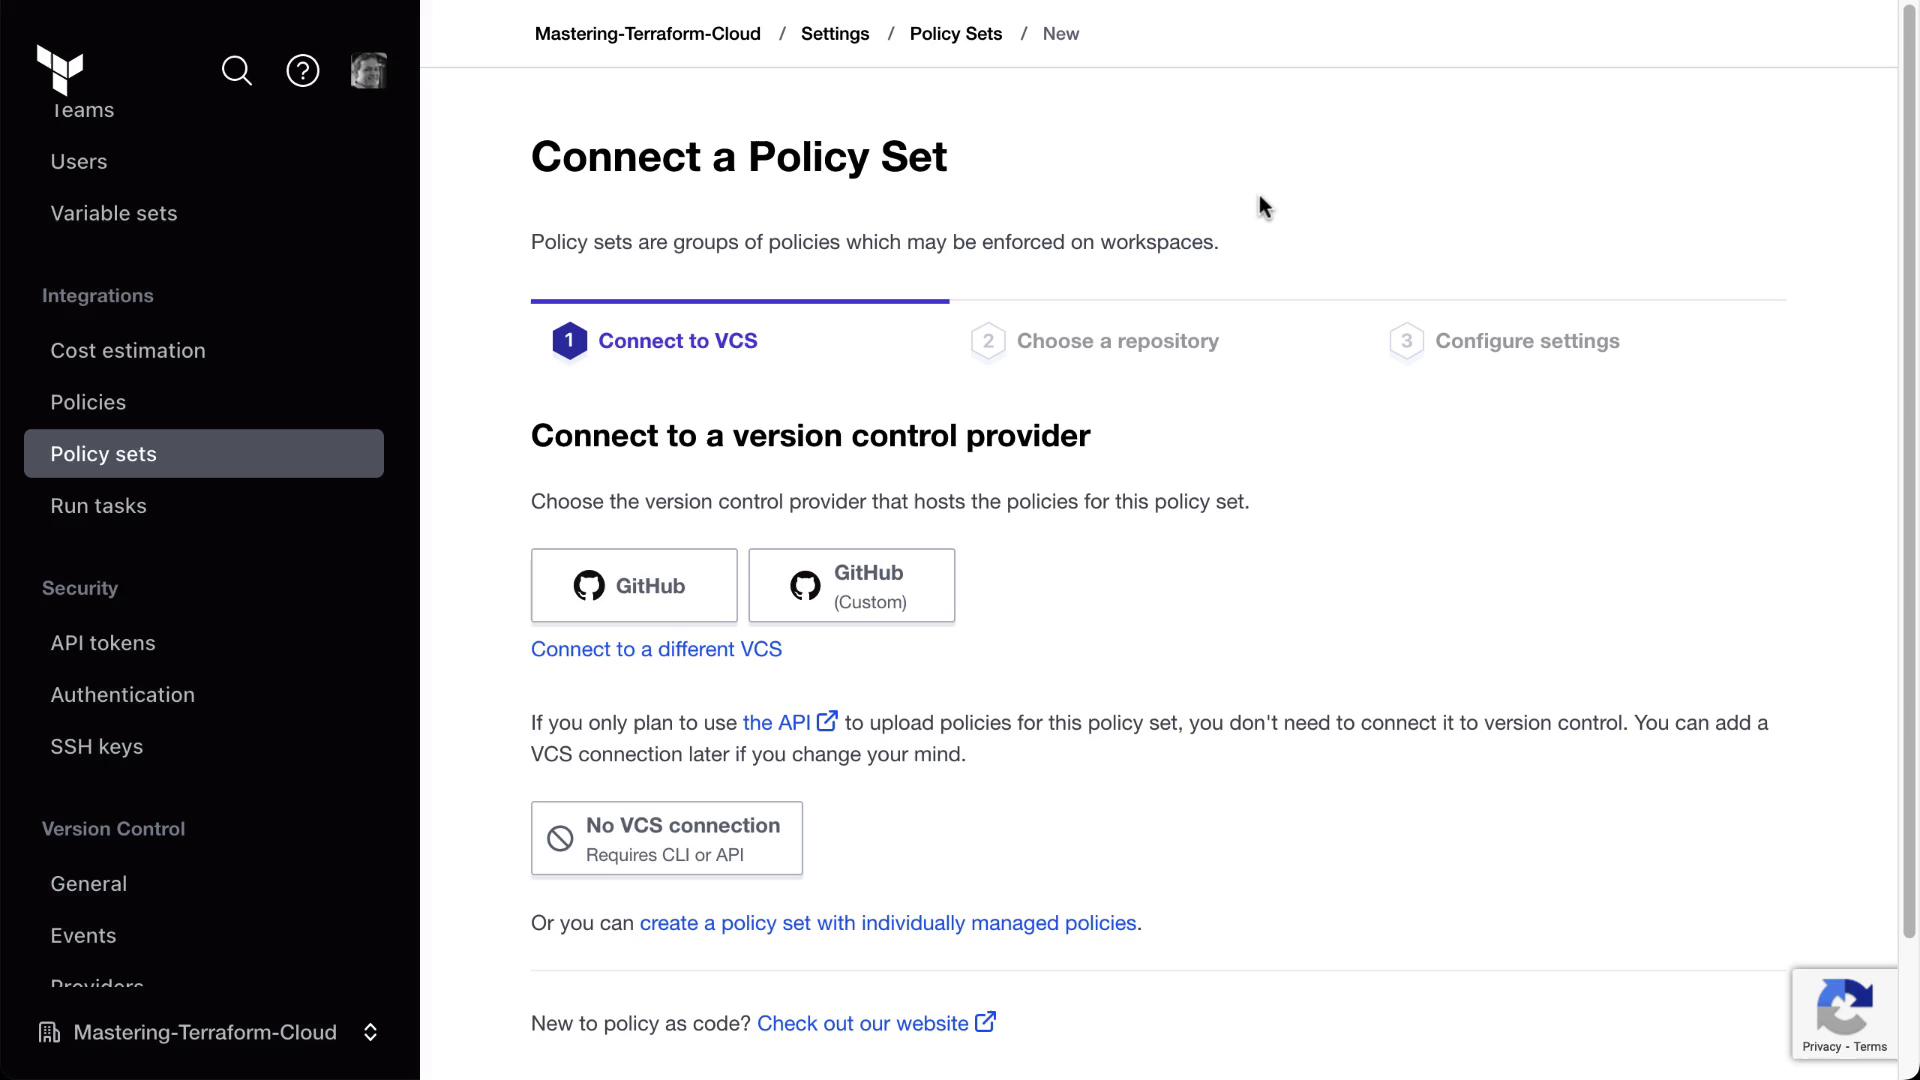Click the organization building icon

[x=49, y=1032]
